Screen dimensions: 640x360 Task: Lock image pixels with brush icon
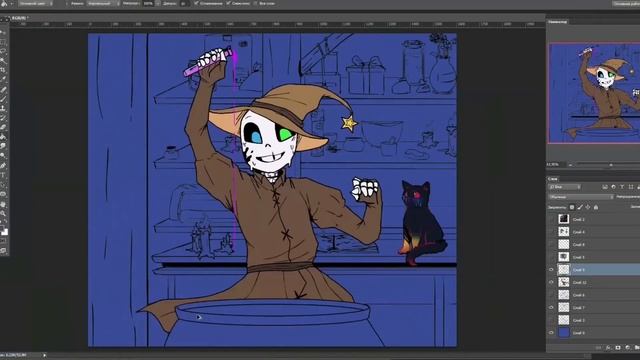(580, 207)
